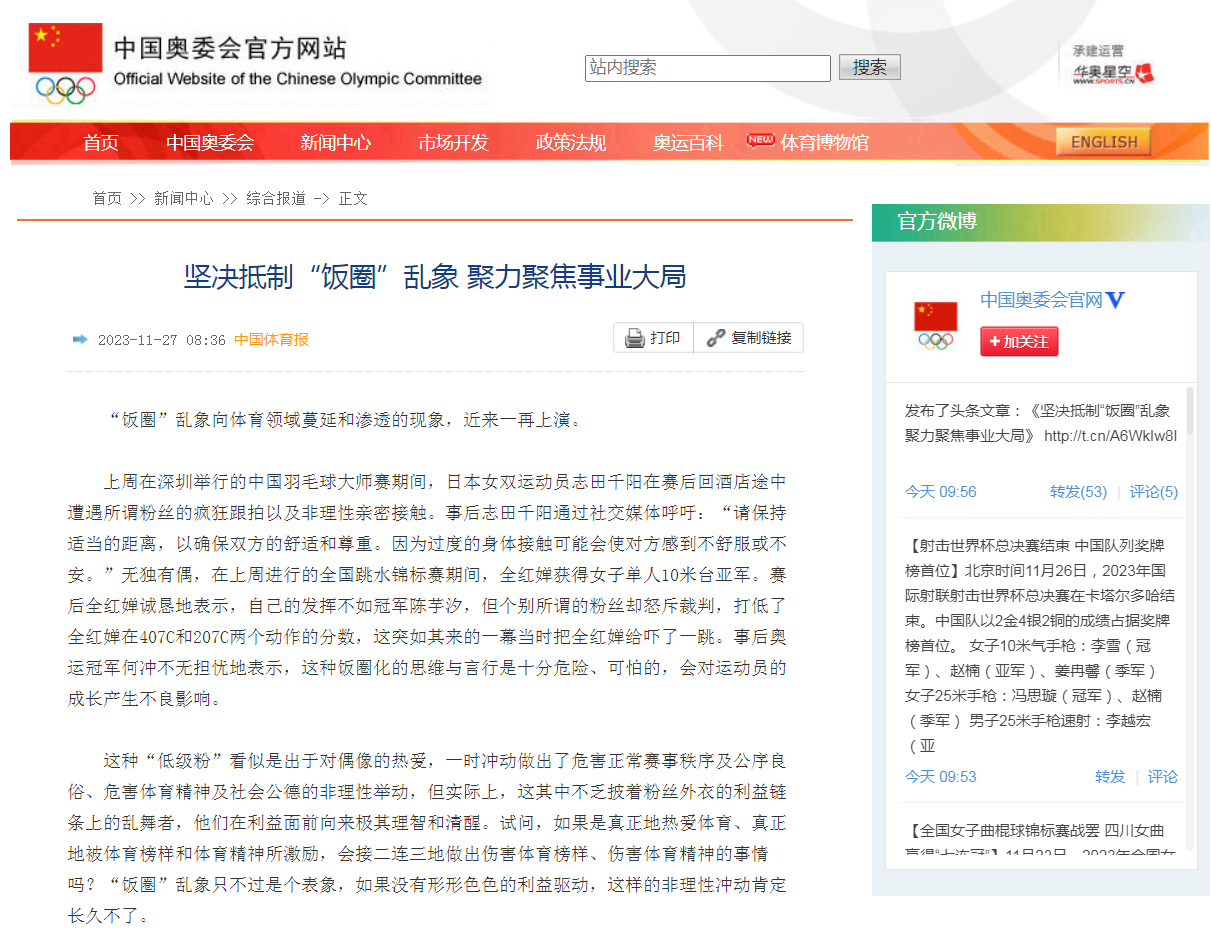
Task: Click the printer icon beside 打印
Action: pos(634,338)
